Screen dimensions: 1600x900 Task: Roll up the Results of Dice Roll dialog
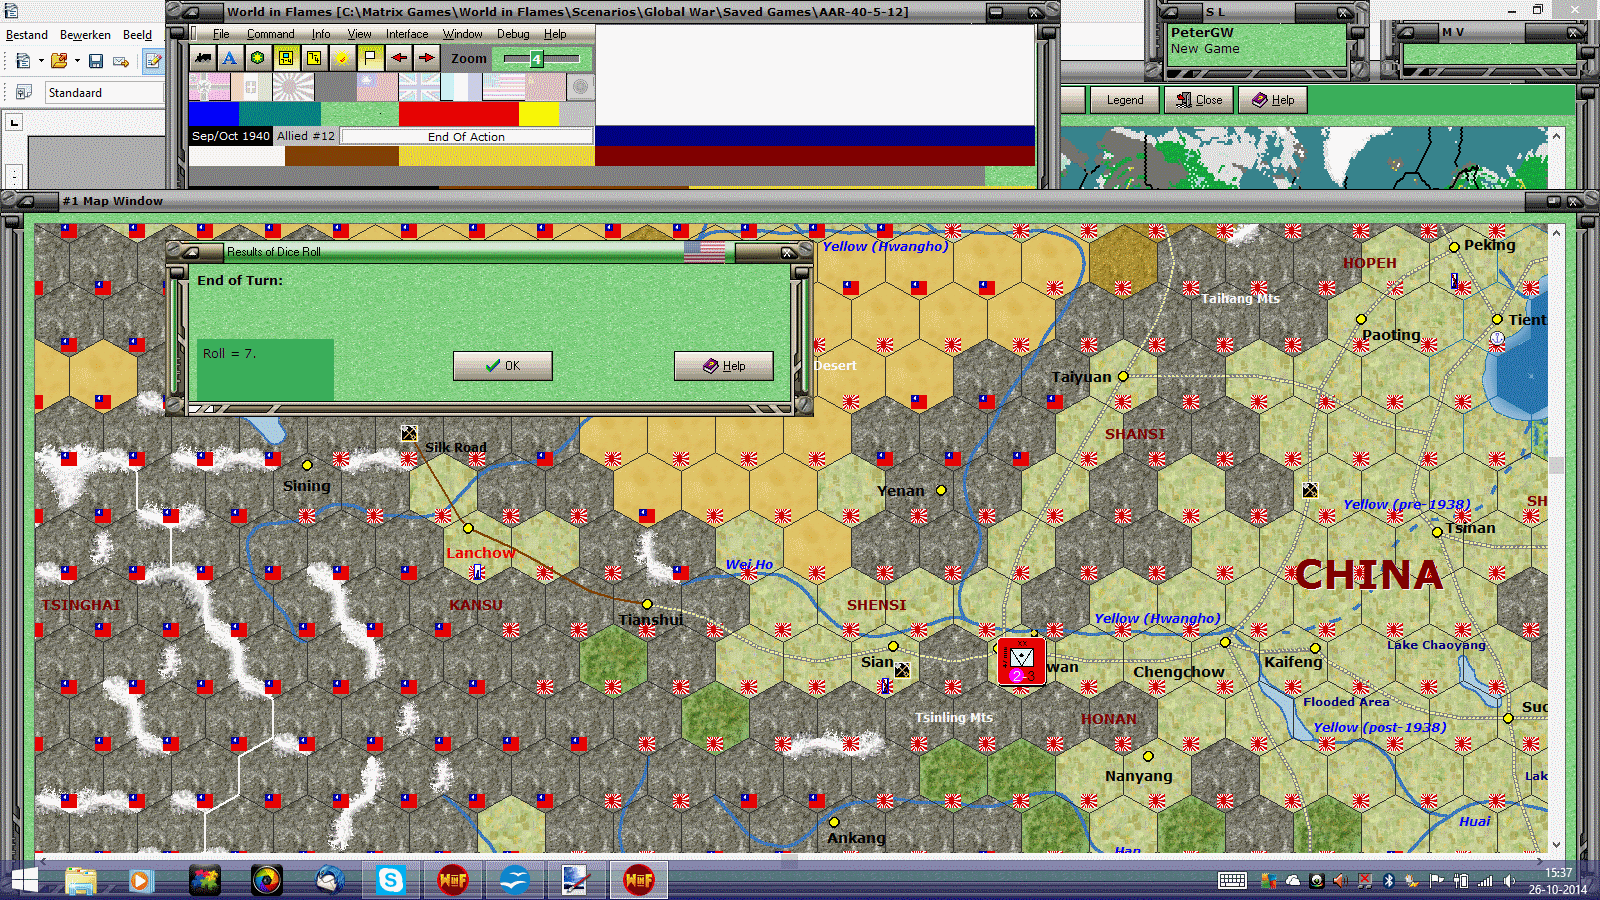click(x=191, y=252)
